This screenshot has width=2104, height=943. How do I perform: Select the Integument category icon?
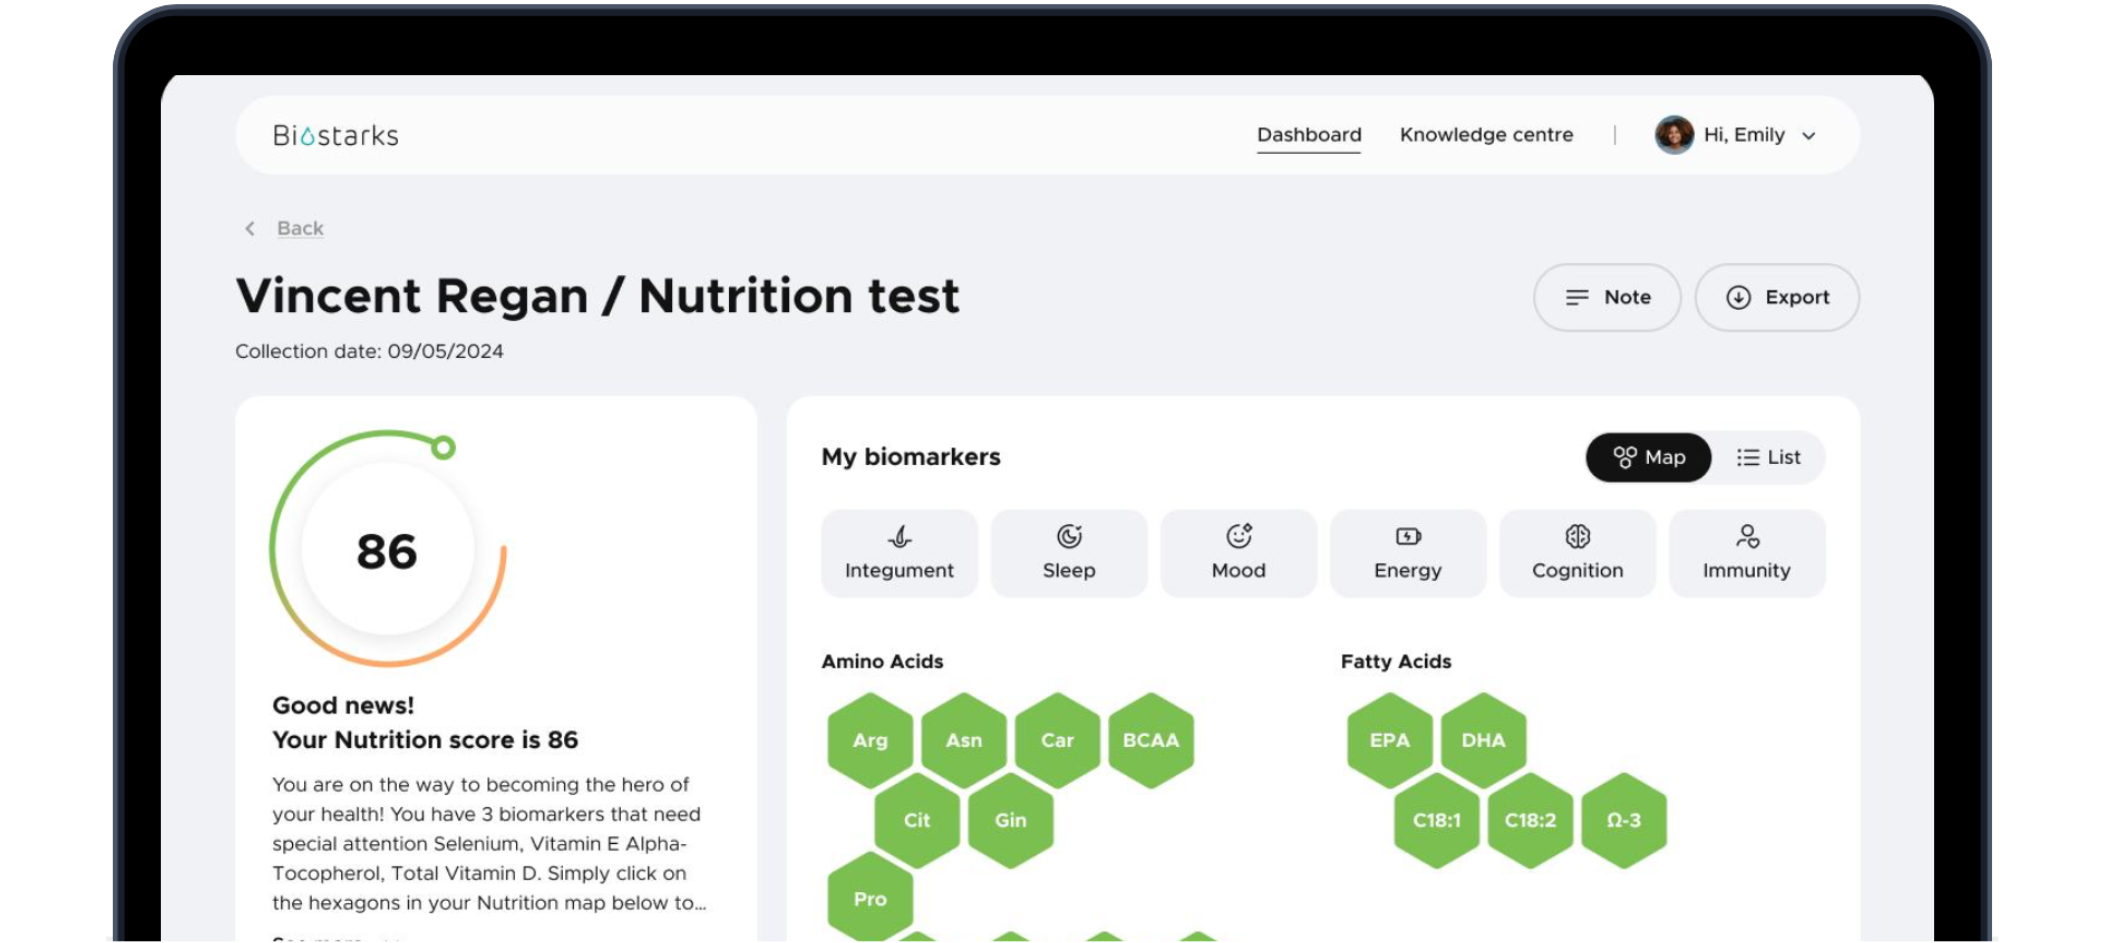pyautogui.click(x=899, y=537)
